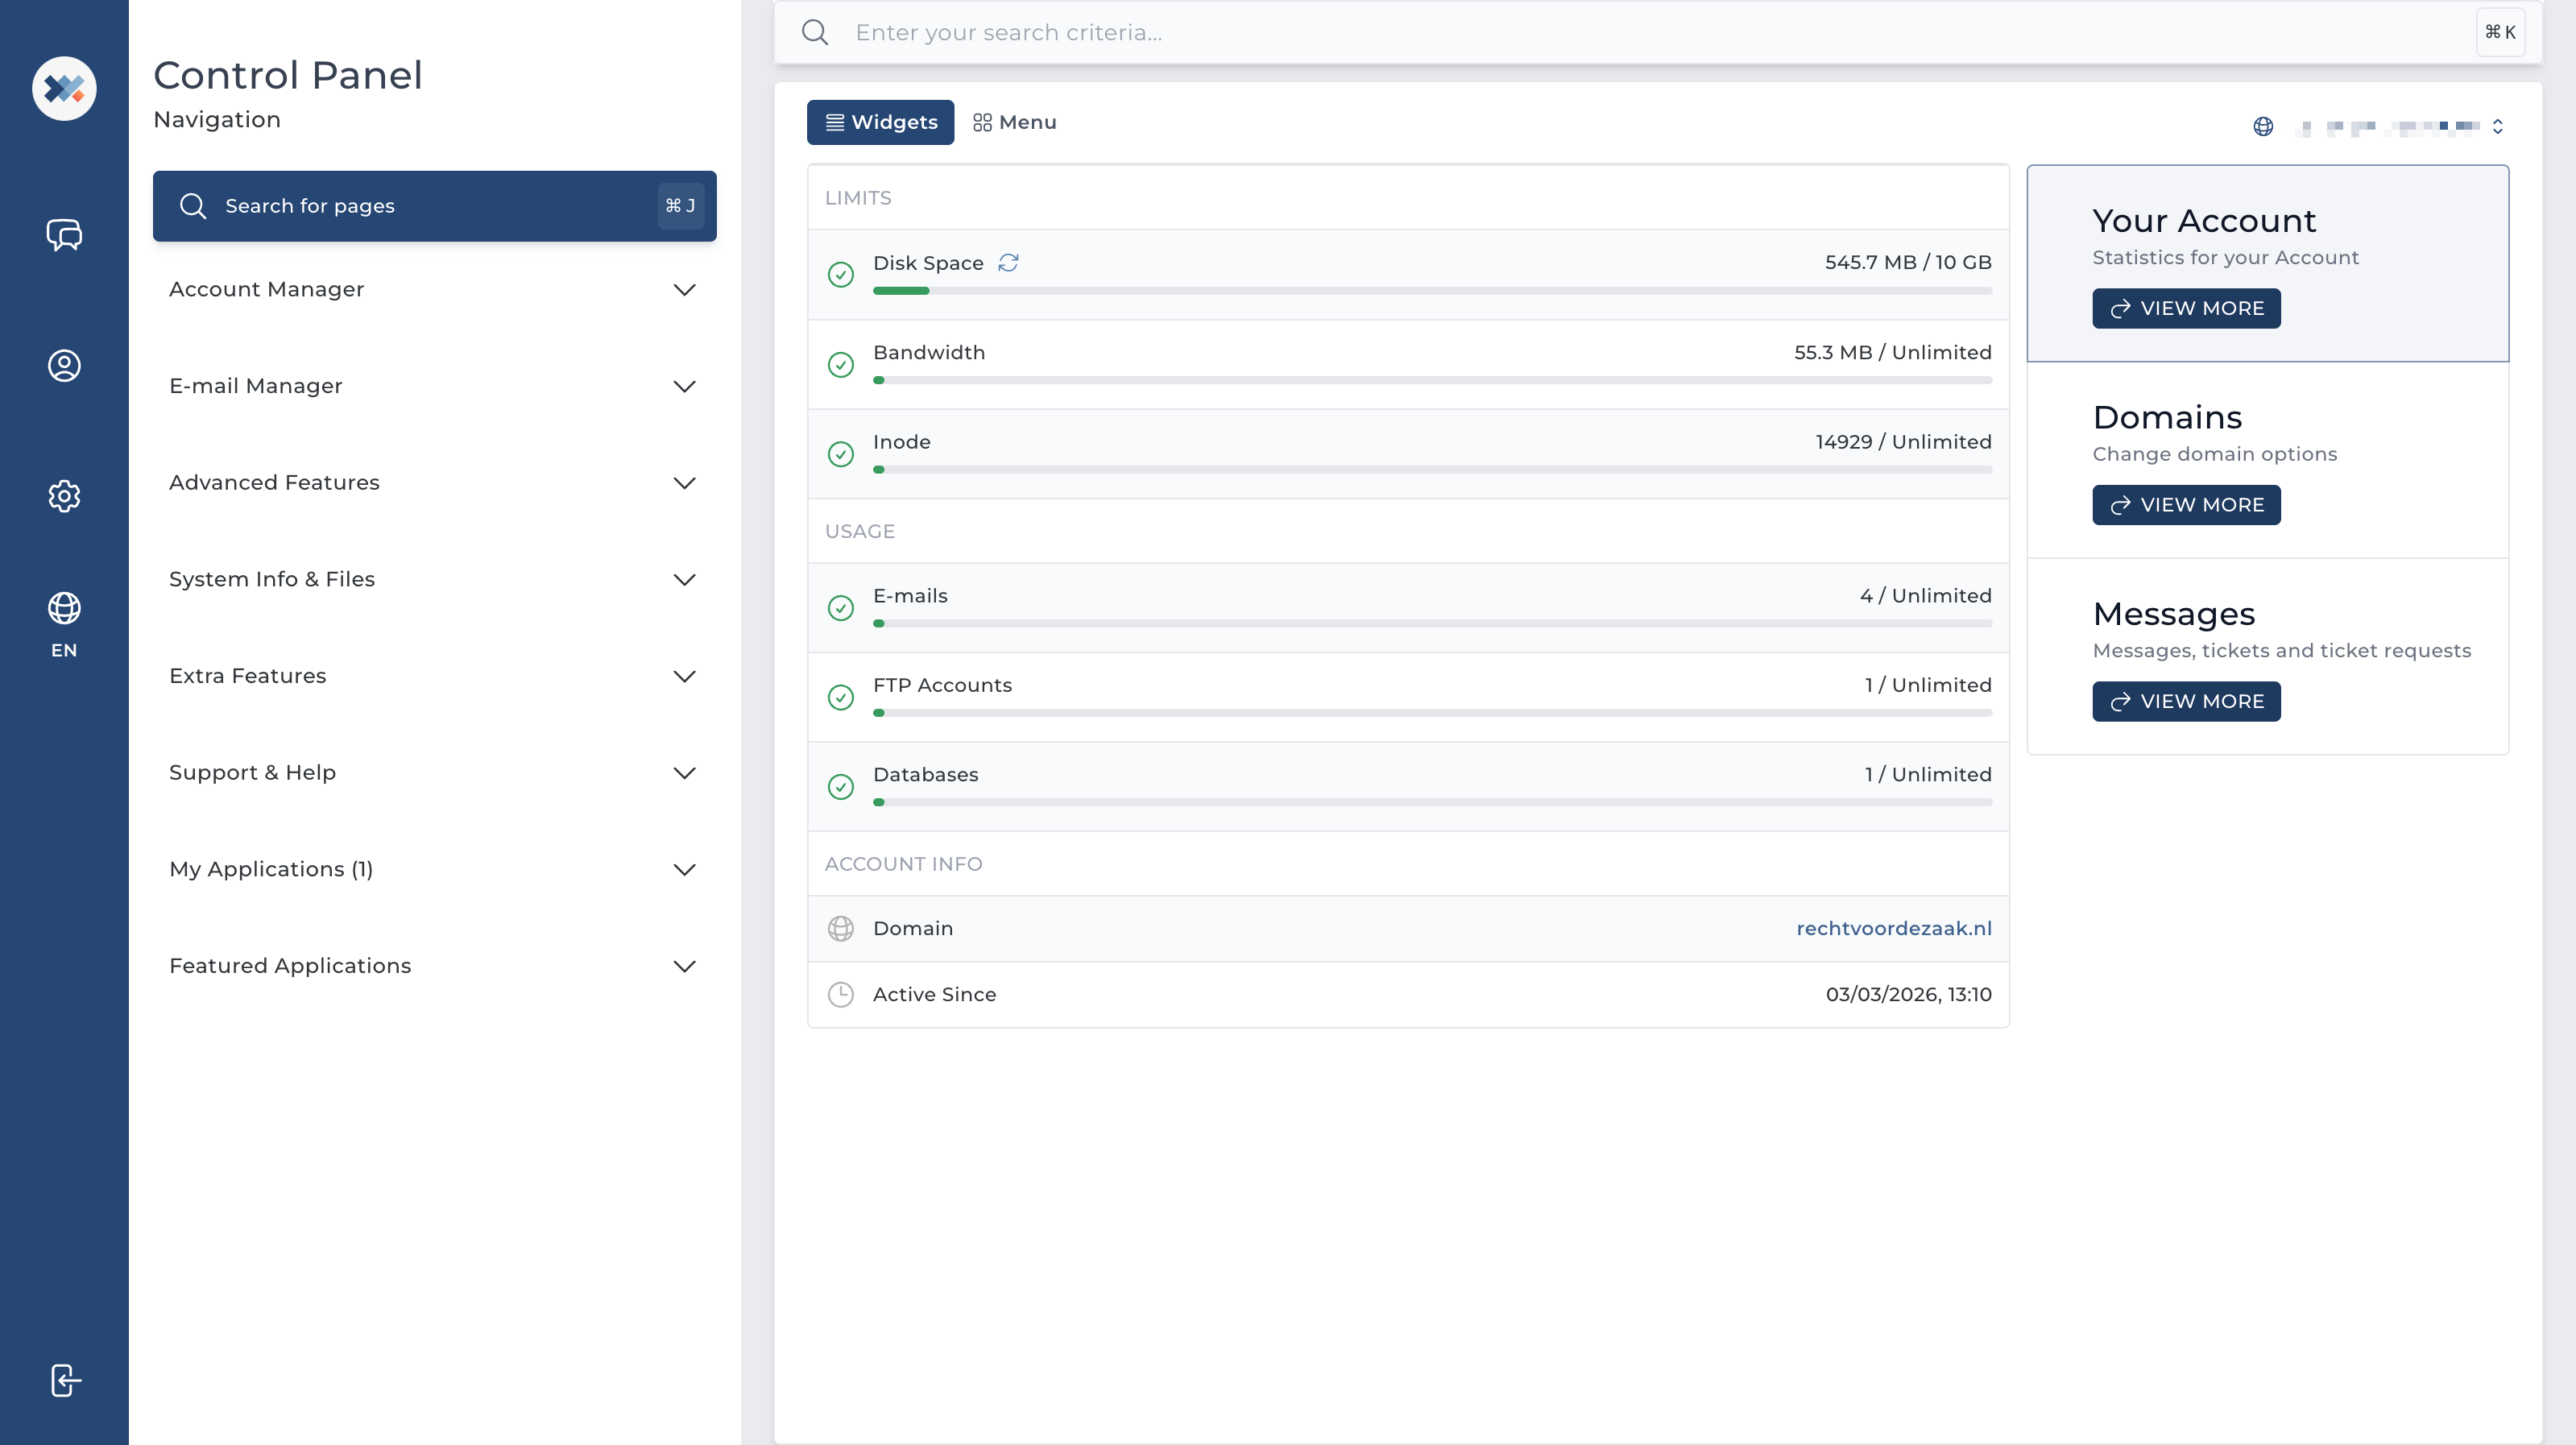2576x1445 pixels.
Task: Refresh Disk Space usage with the refresh icon
Action: tap(1009, 262)
